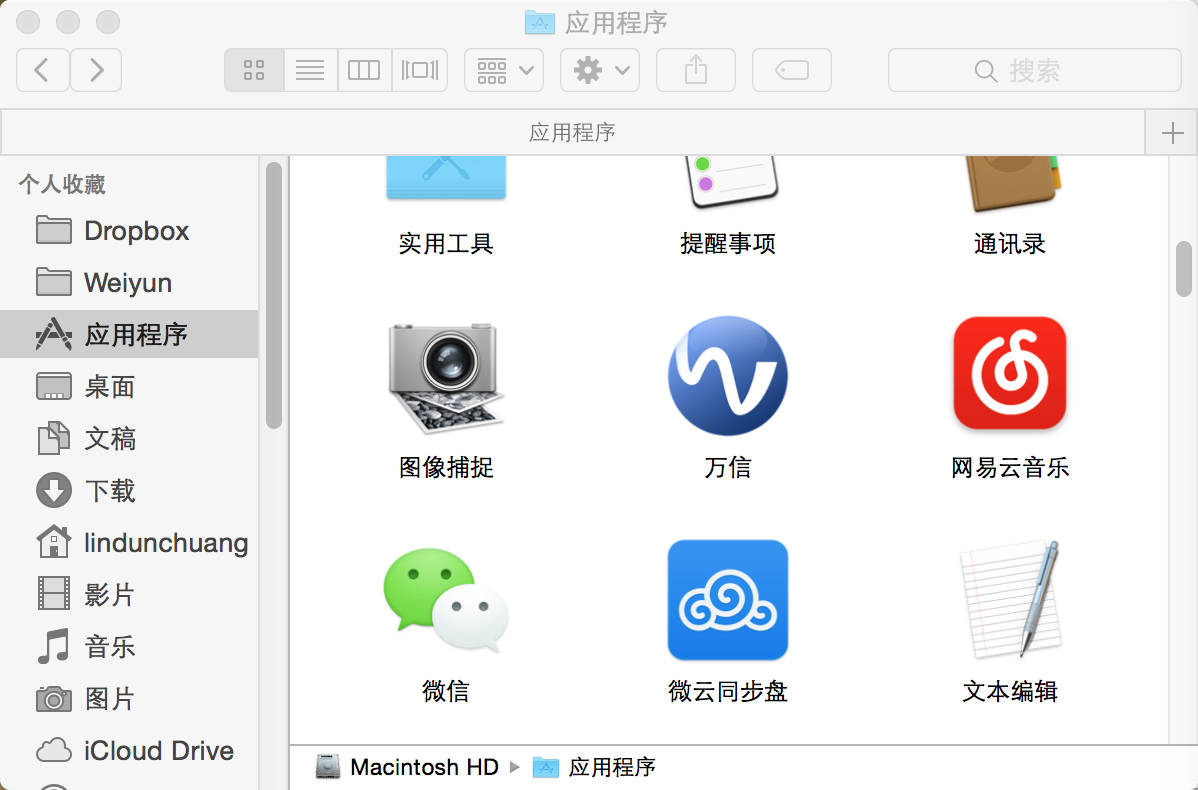This screenshot has height=790, width=1198.
Task: Click the 搜索 search field
Action: point(1034,70)
